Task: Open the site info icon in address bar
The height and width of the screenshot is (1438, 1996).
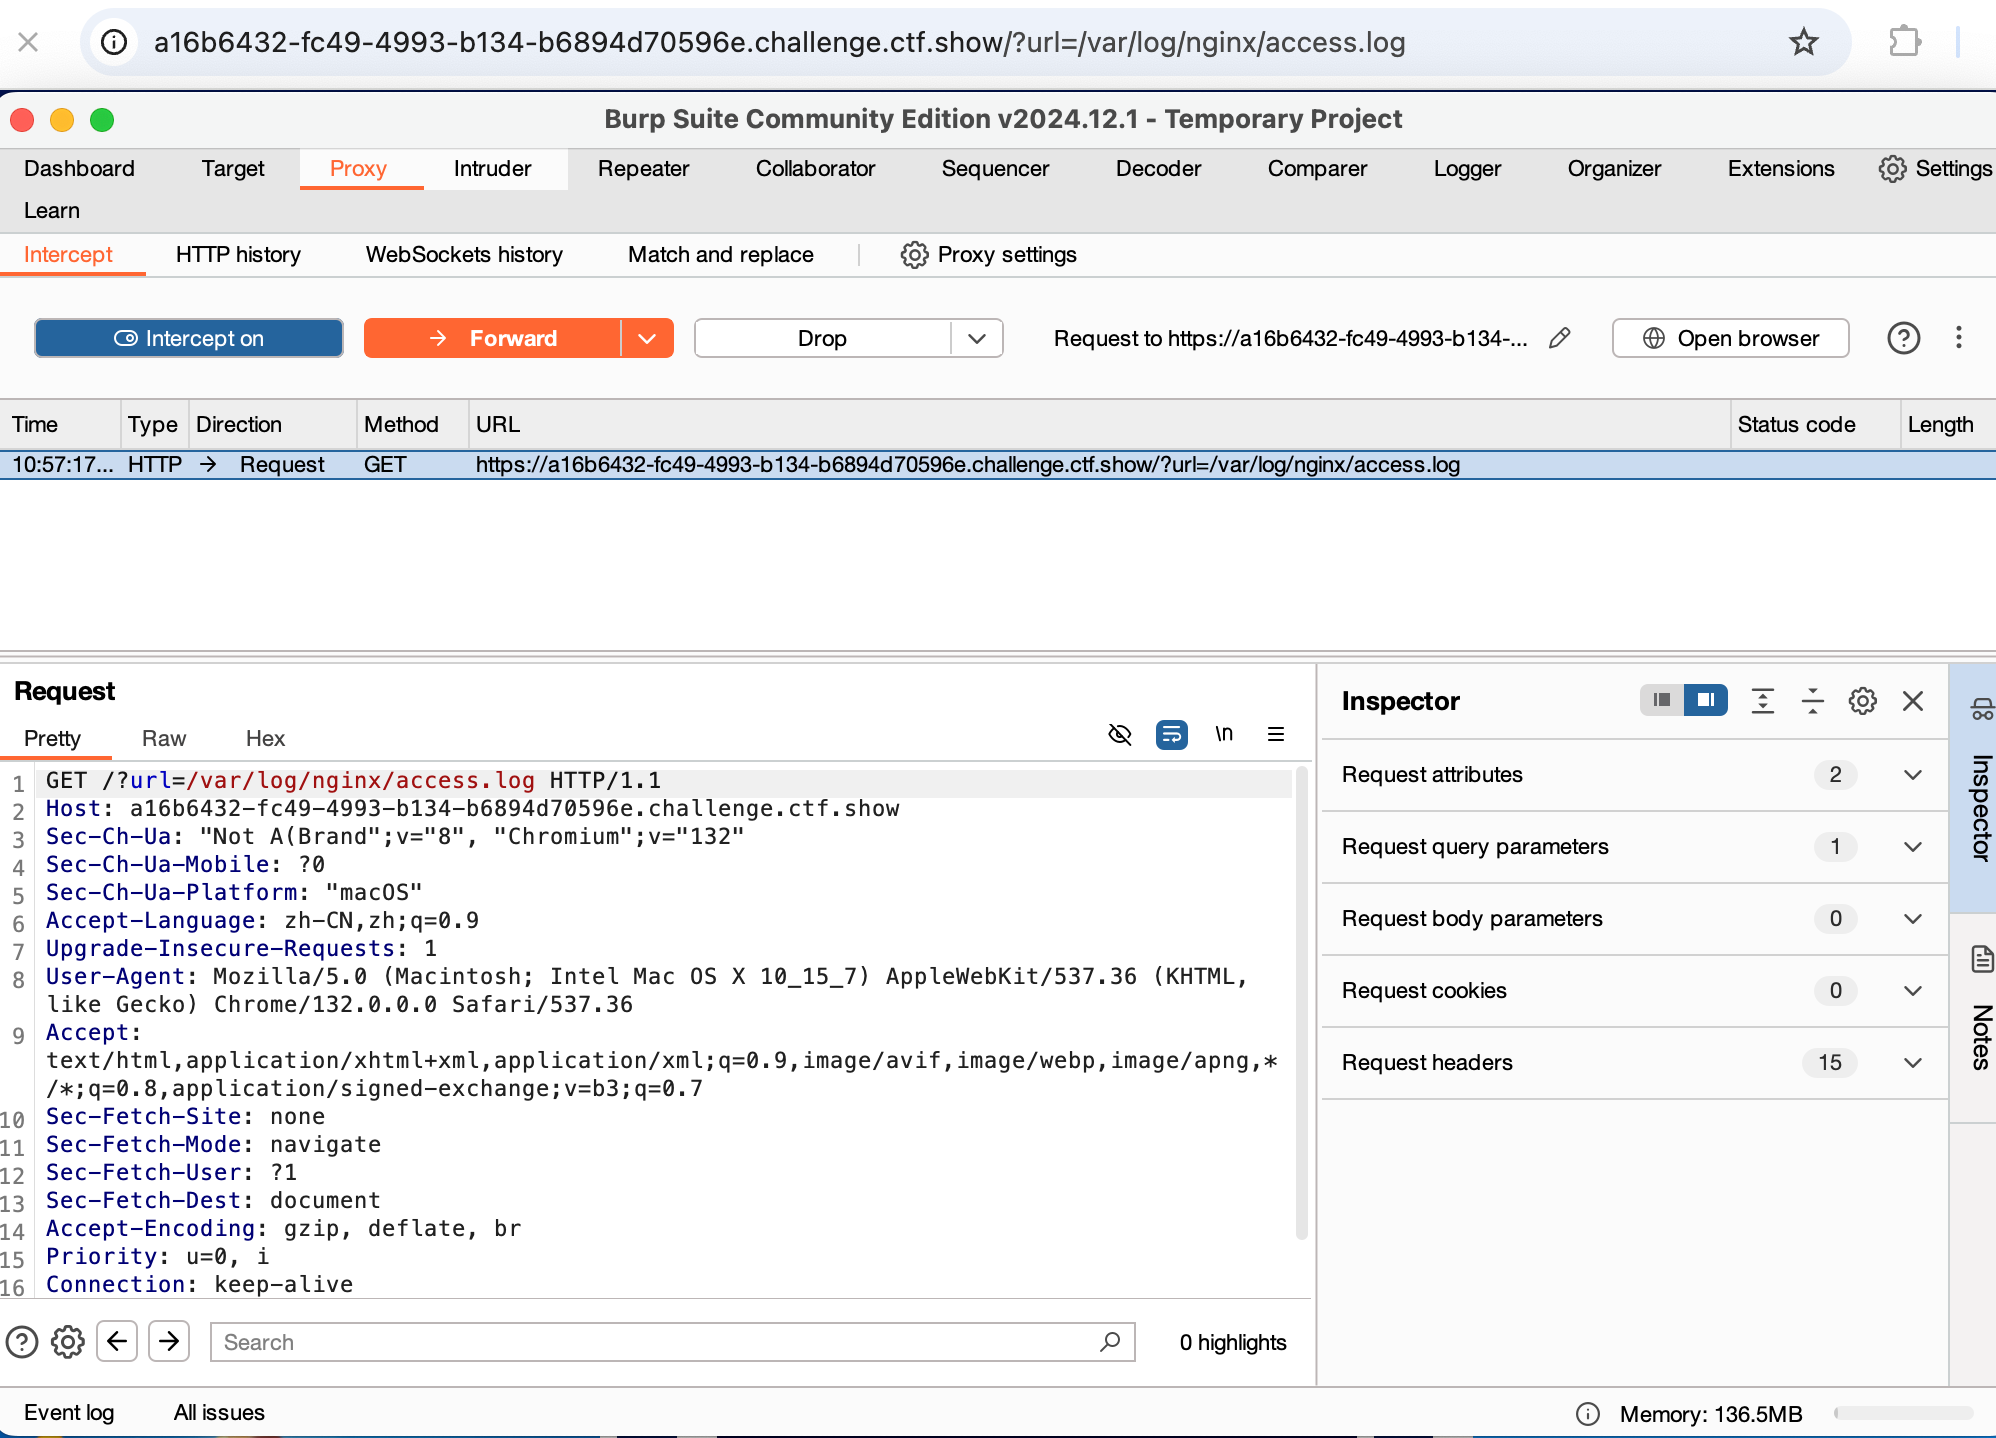Action: 115,42
